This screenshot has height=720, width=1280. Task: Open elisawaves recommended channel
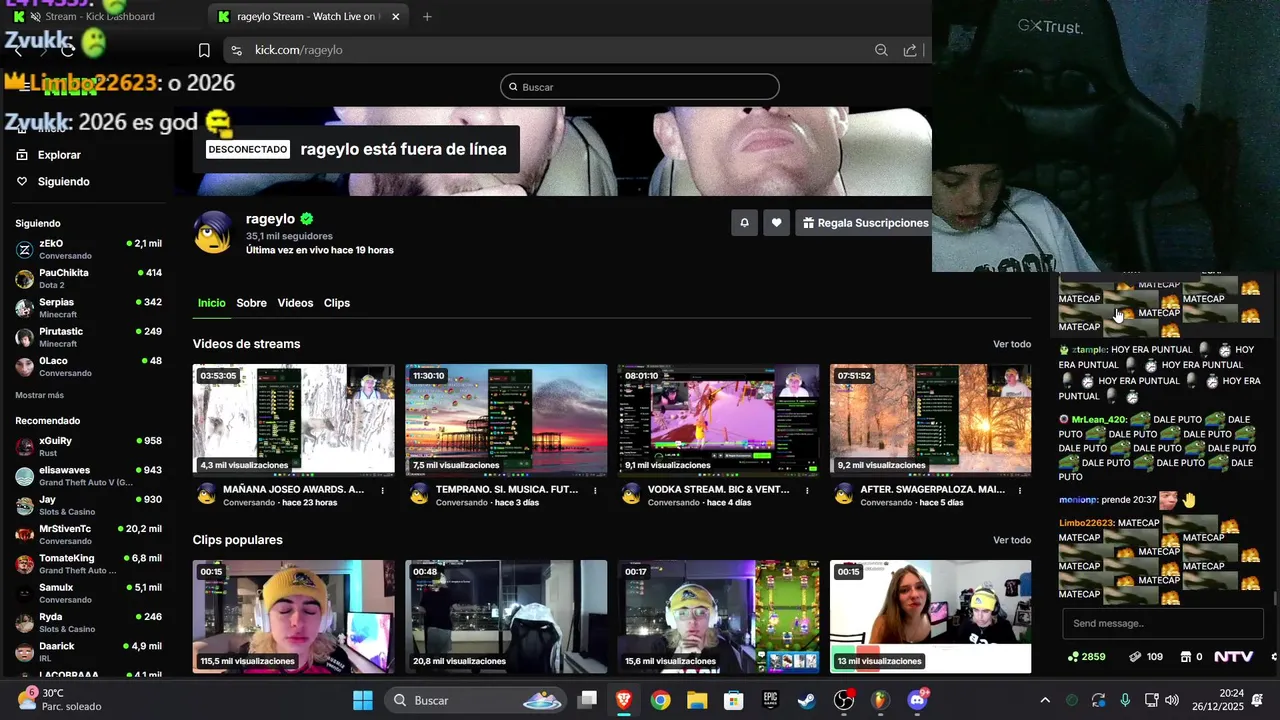[x=88, y=476]
